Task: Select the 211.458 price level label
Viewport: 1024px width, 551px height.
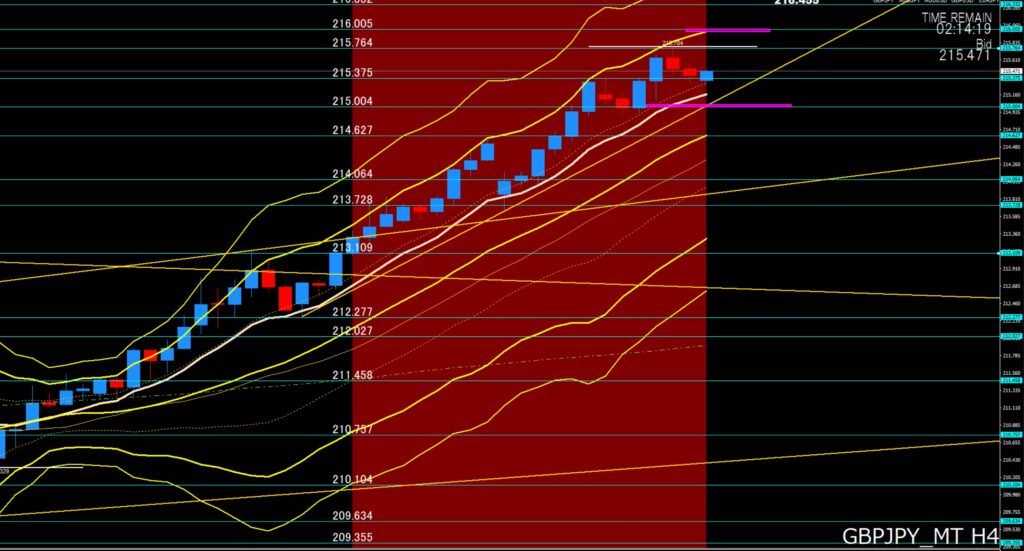Action: (x=352, y=375)
